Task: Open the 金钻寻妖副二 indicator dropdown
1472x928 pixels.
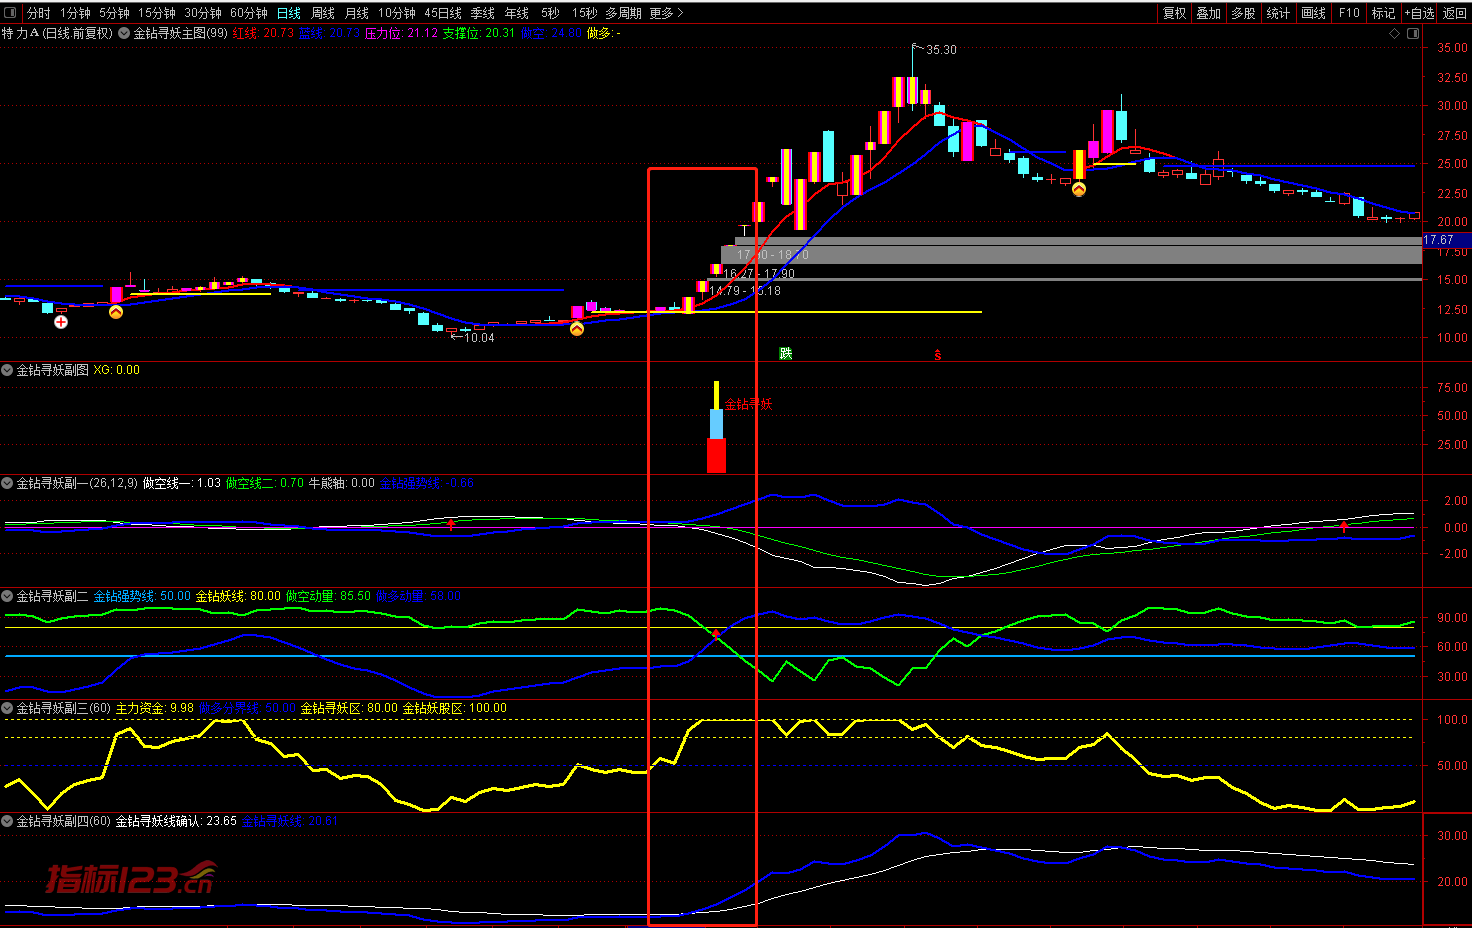Action: (7, 596)
